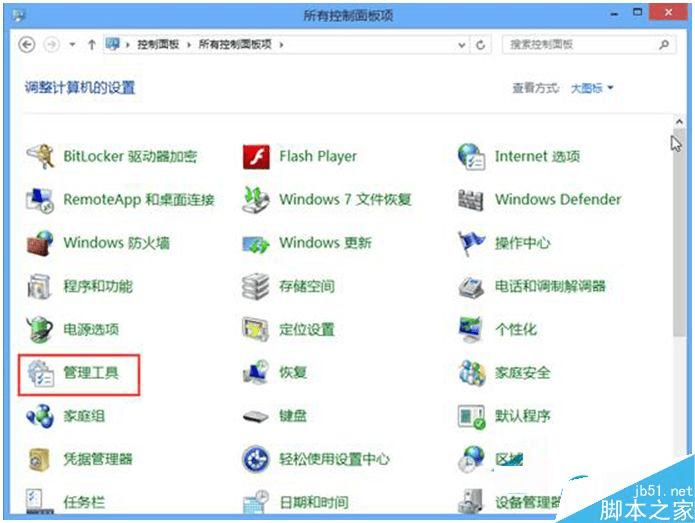695x523 pixels.
Task: Open the Flash Player icon
Action: tap(256, 156)
